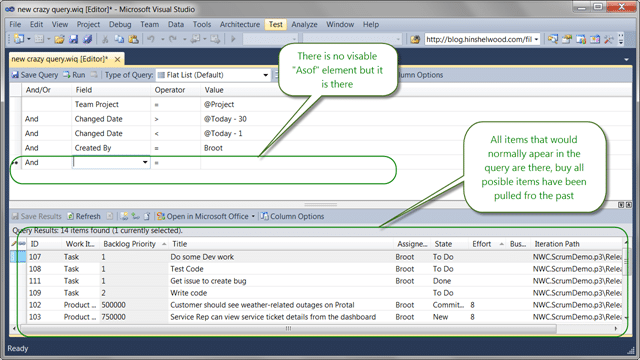640x360 pixels.
Task: Select Service Rep can view service ticket row
Action: pyautogui.click(x=316, y=317)
